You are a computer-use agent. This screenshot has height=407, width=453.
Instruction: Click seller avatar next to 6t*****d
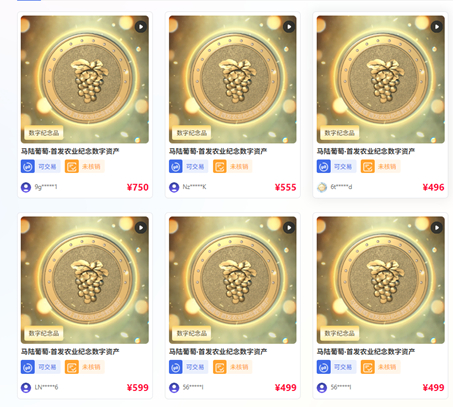pyautogui.click(x=322, y=187)
